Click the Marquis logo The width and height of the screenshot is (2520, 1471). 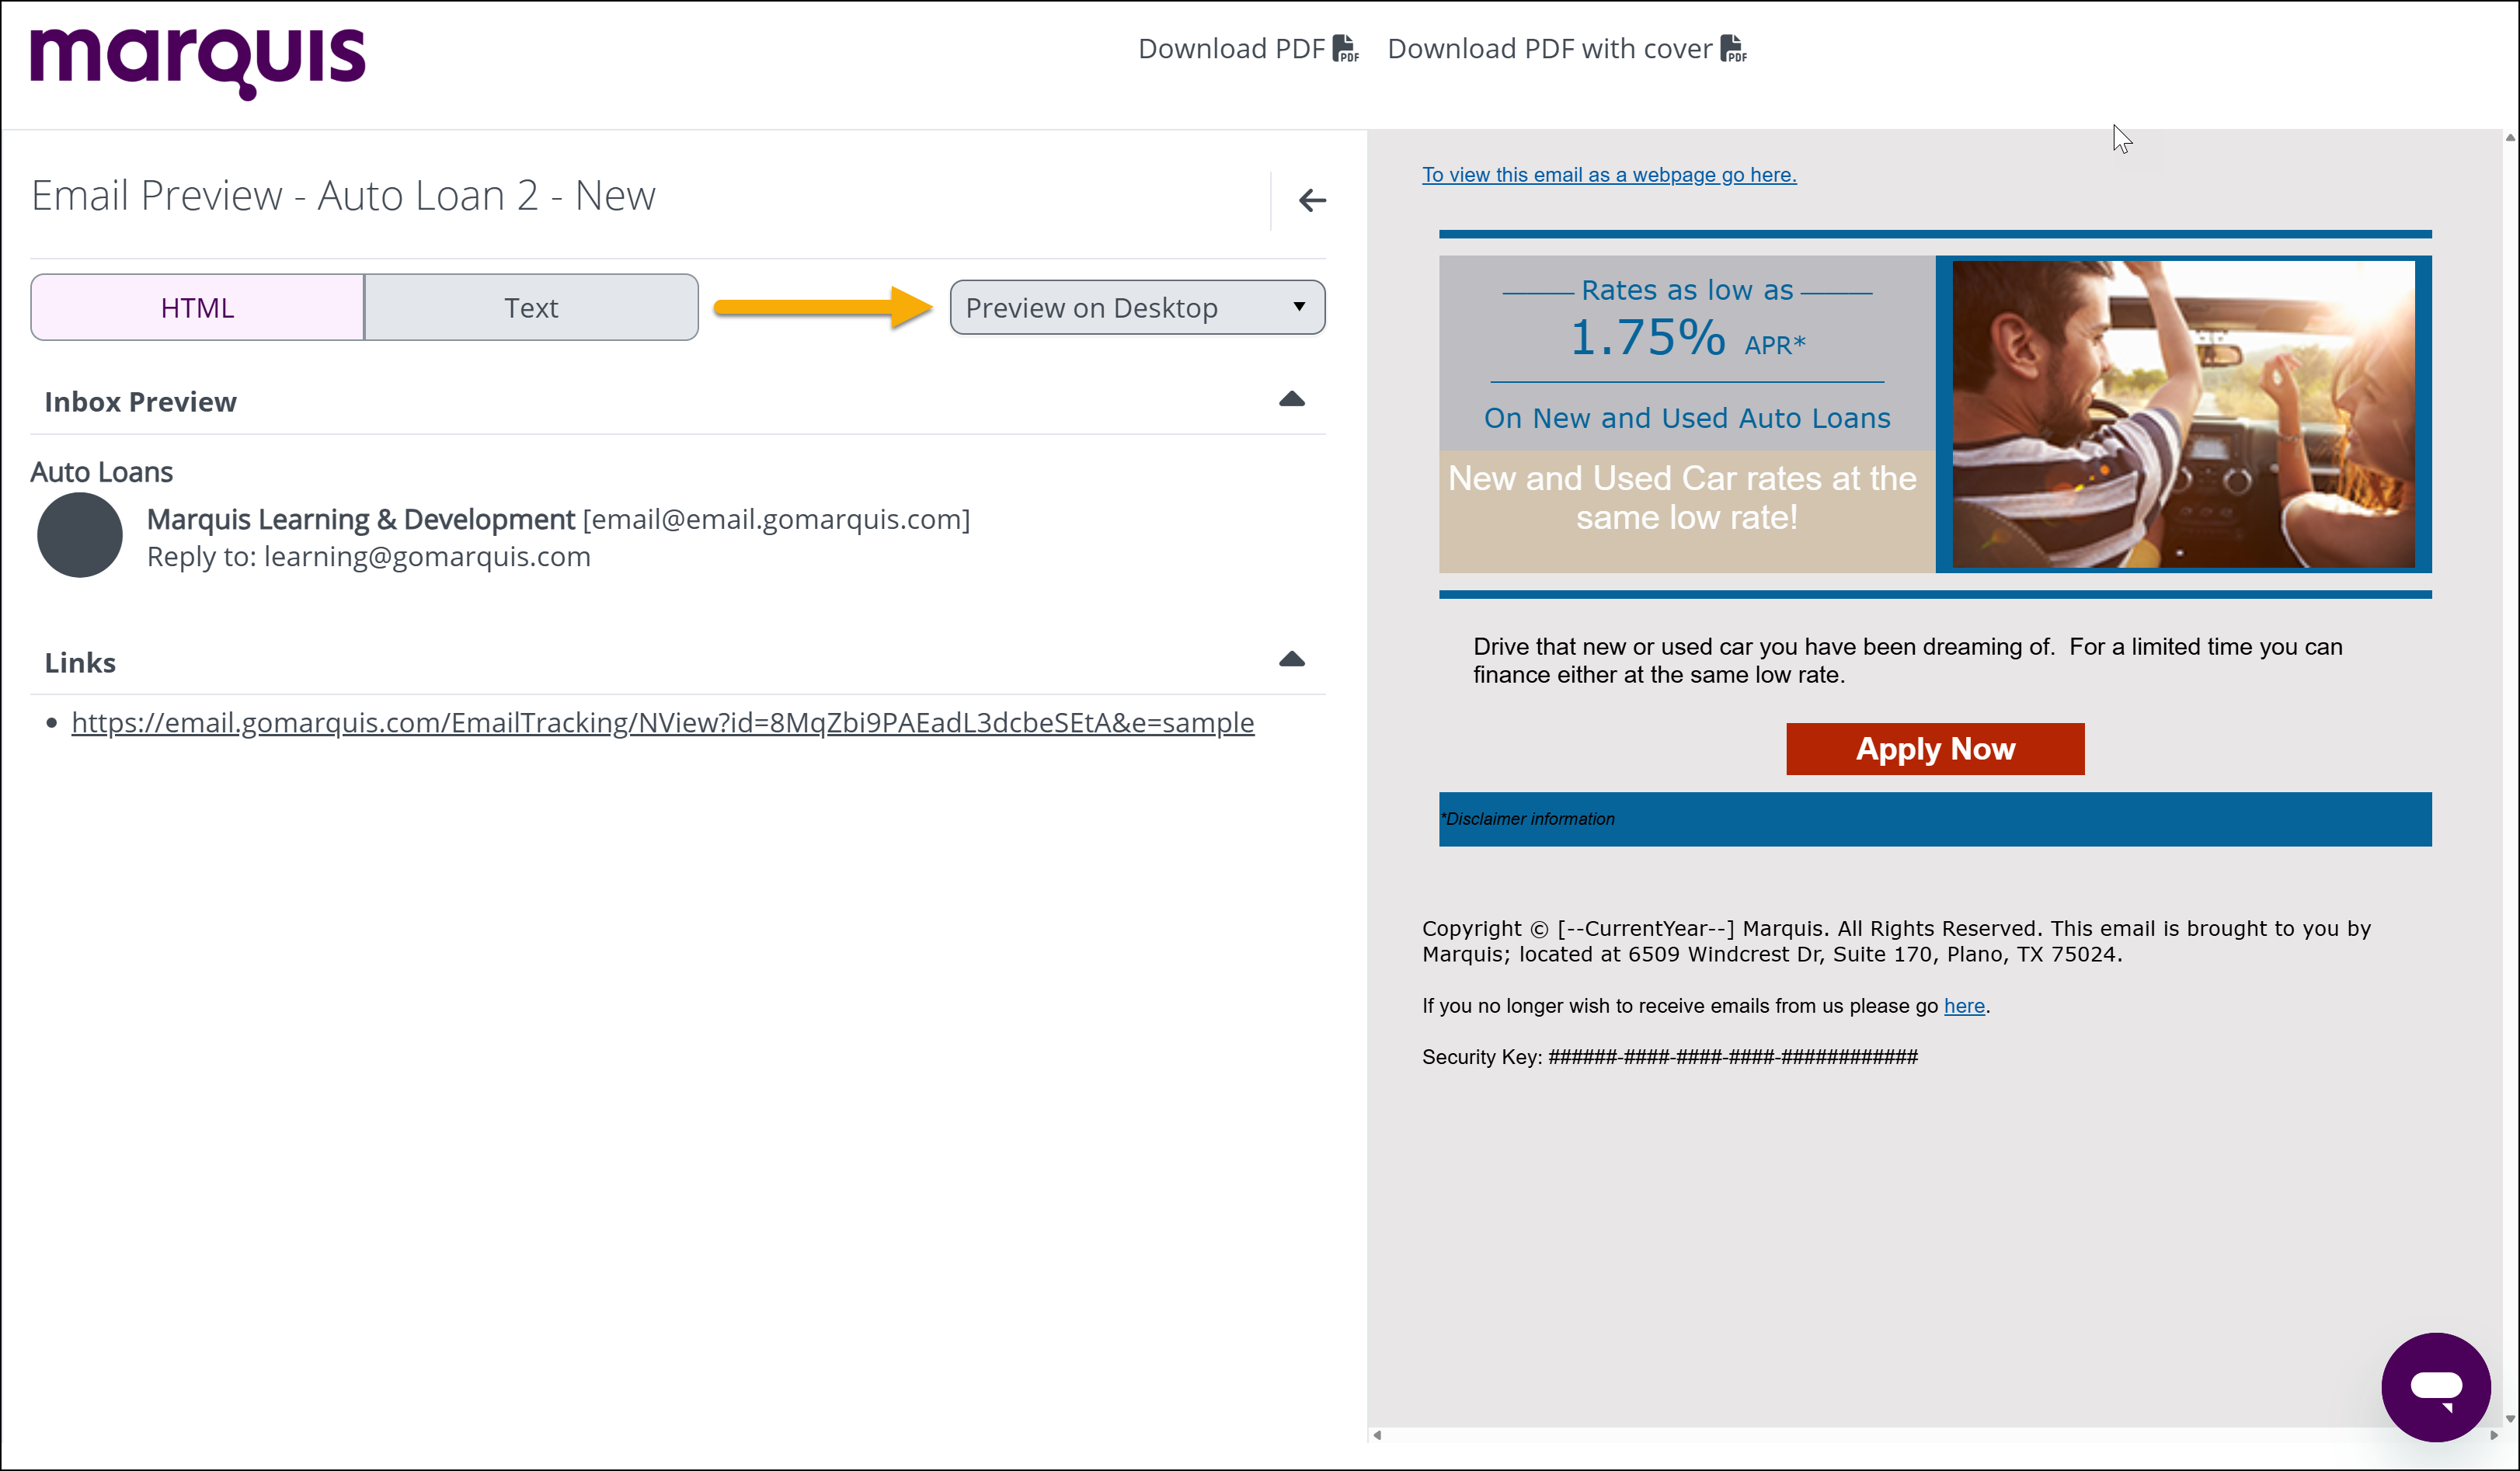(x=197, y=62)
